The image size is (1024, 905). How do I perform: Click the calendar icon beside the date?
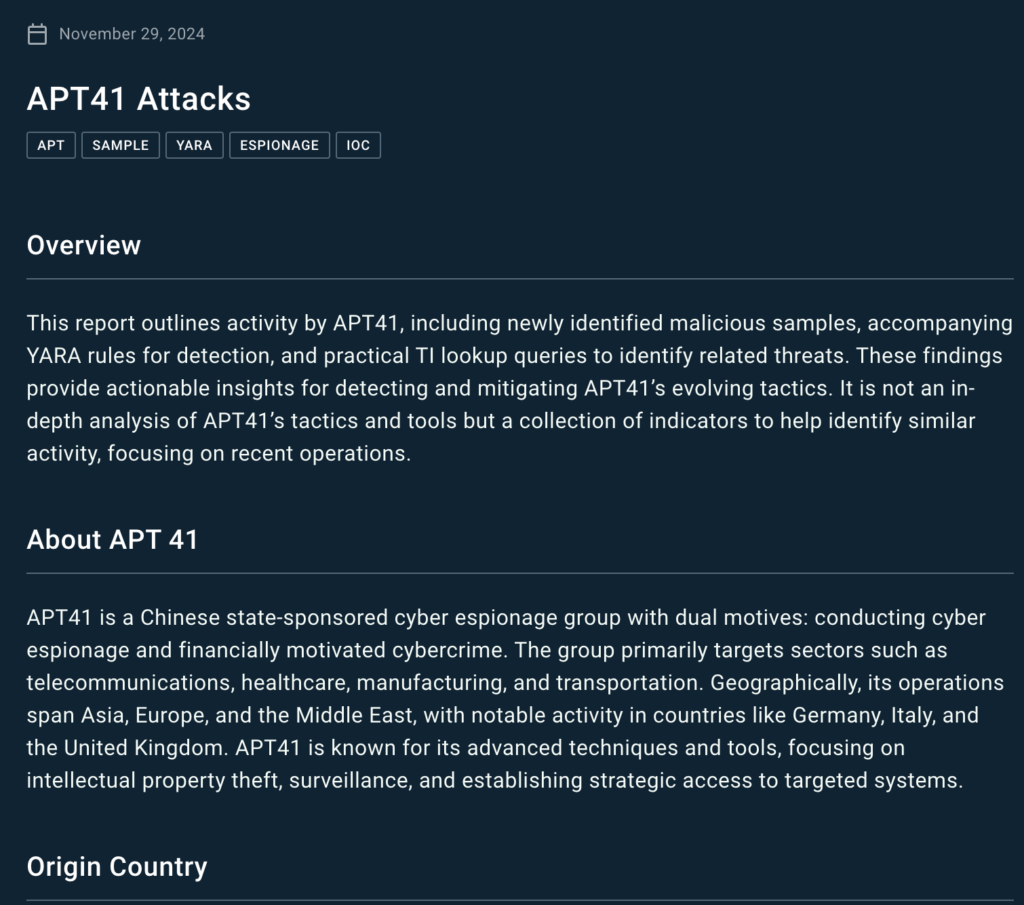(x=37, y=35)
